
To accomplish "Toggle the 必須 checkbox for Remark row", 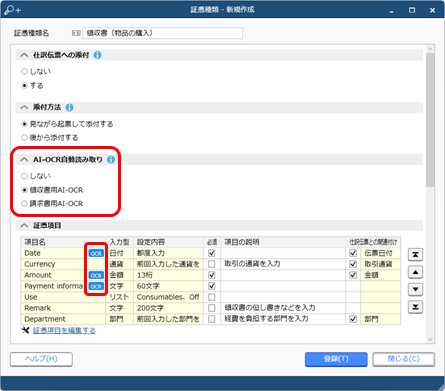I will [211, 308].
